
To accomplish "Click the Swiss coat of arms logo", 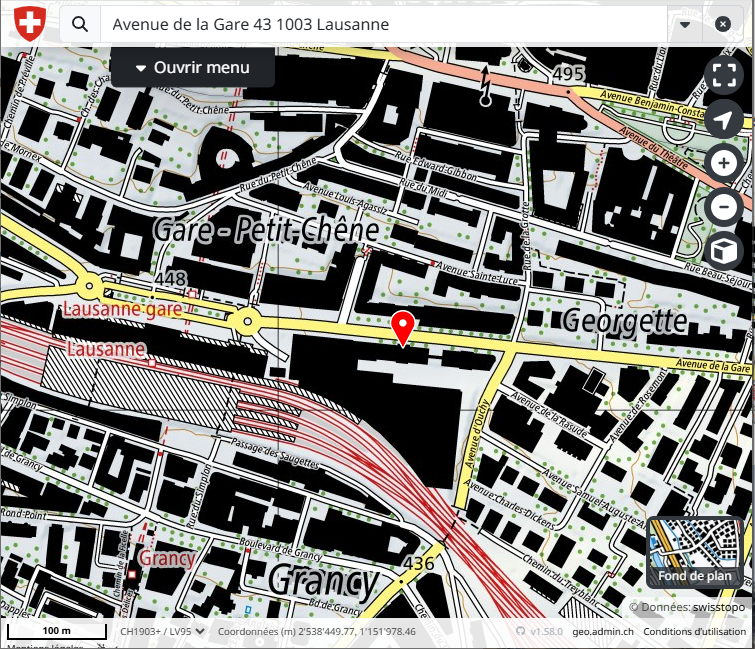I will [30, 23].
